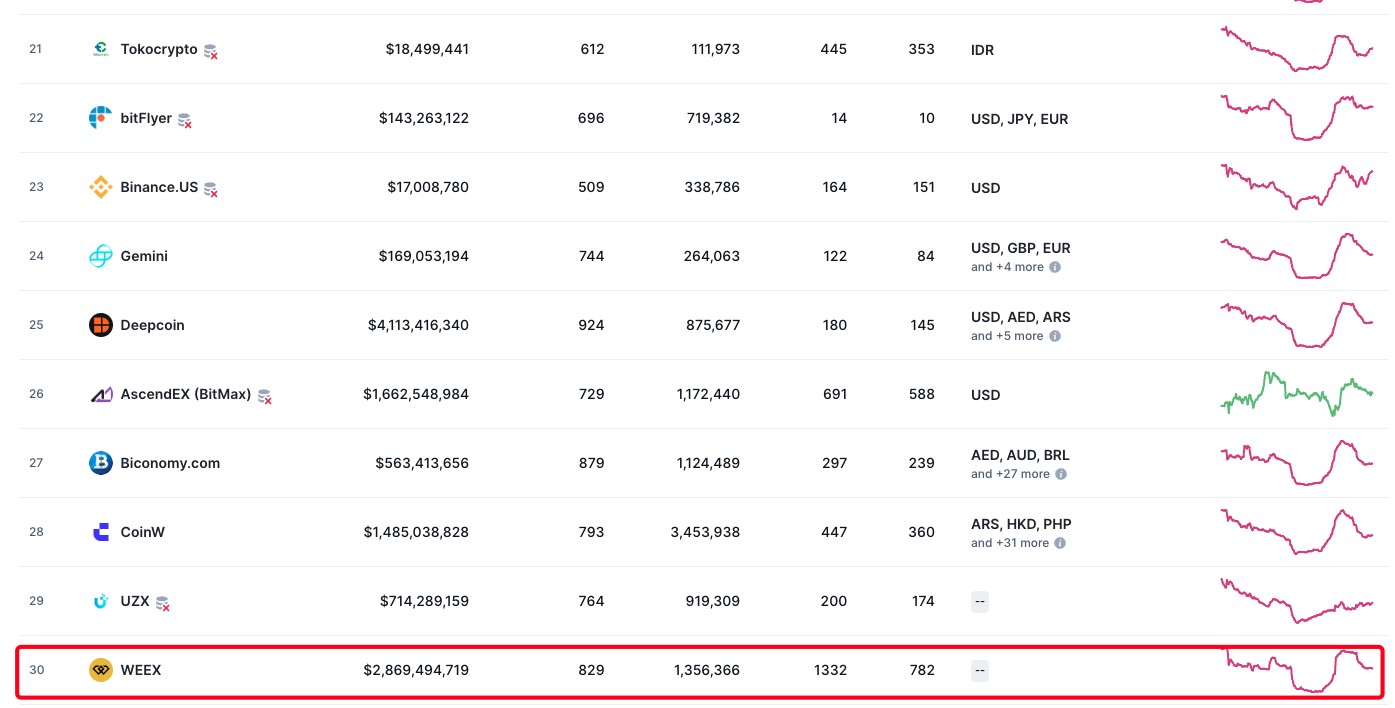The width and height of the screenshot is (1395, 708).
Task: Click AscendEX's green volume sparkline chart
Action: [x=1297, y=393]
